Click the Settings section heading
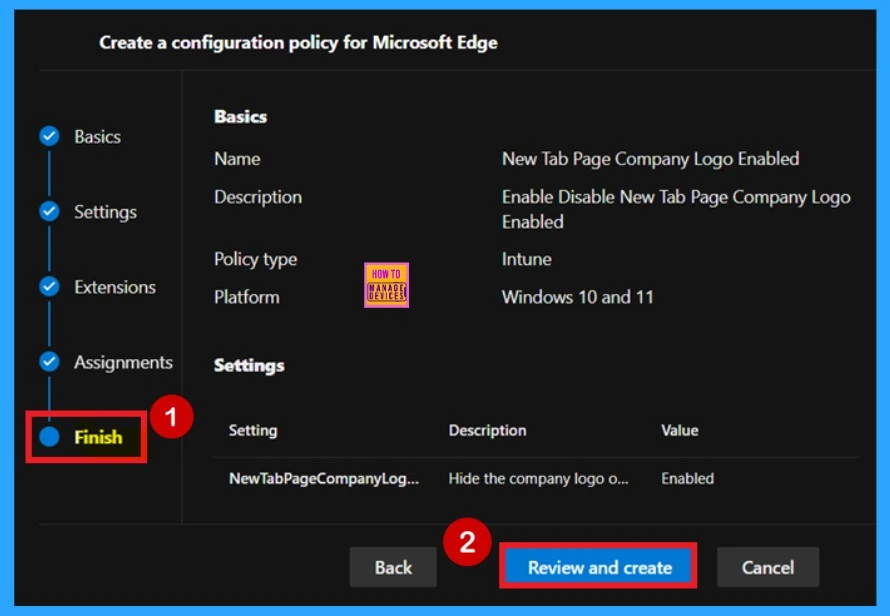This screenshot has height=616, width=890. click(x=249, y=366)
